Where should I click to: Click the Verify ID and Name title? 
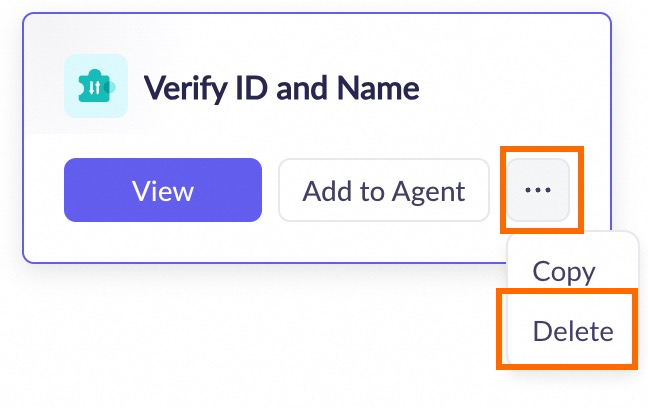click(x=282, y=88)
